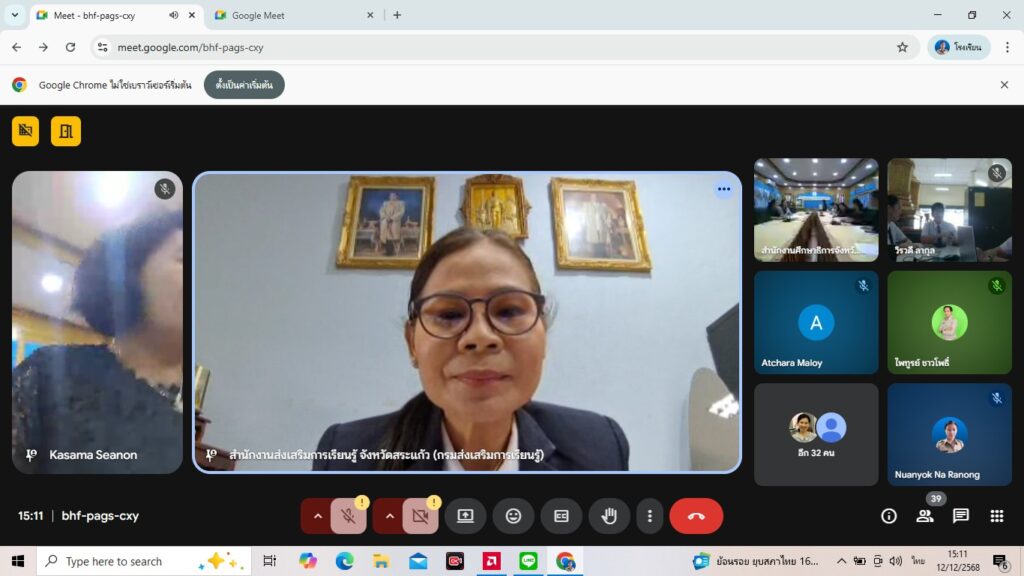
Task: Expand audio settings arrow beside microphone
Action: 318,516
